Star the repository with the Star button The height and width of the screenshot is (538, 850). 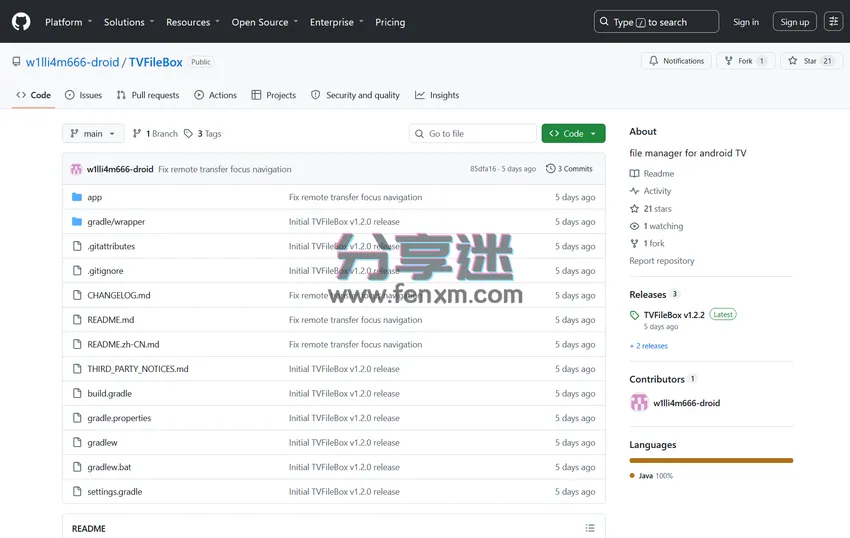point(812,61)
